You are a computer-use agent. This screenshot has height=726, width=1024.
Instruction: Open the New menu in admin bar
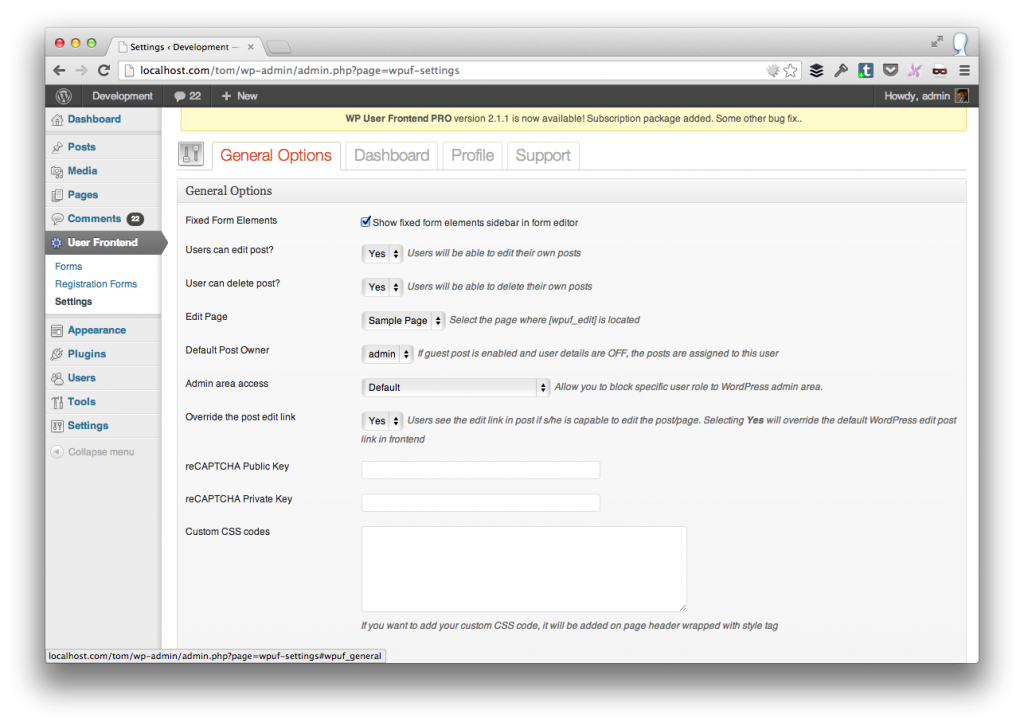[x=240, y=96]
